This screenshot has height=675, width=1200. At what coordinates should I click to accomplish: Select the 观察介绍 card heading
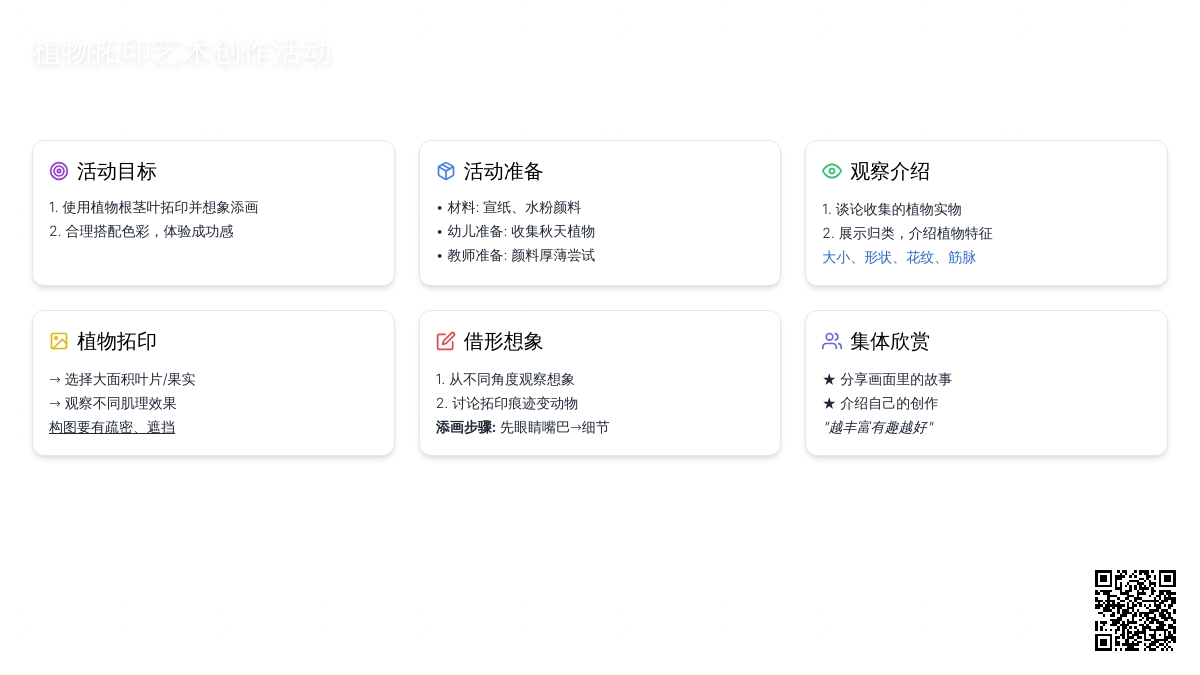890,171
